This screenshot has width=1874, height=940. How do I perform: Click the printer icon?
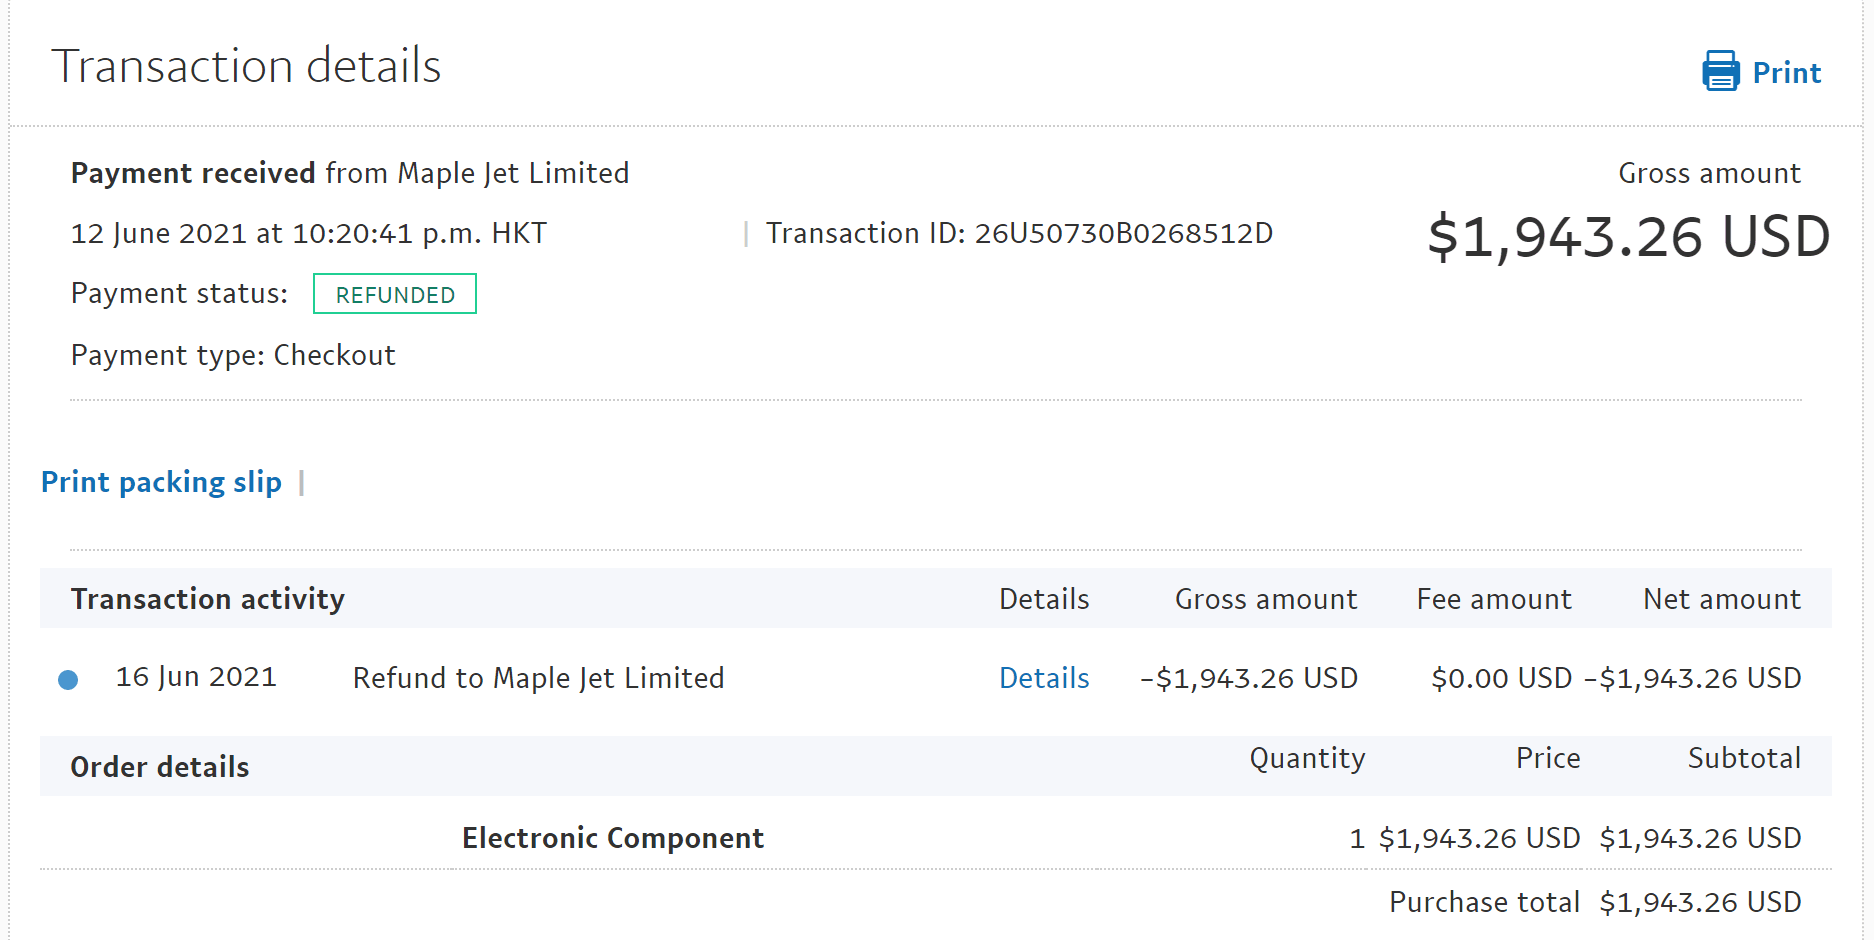point(1721,71)
